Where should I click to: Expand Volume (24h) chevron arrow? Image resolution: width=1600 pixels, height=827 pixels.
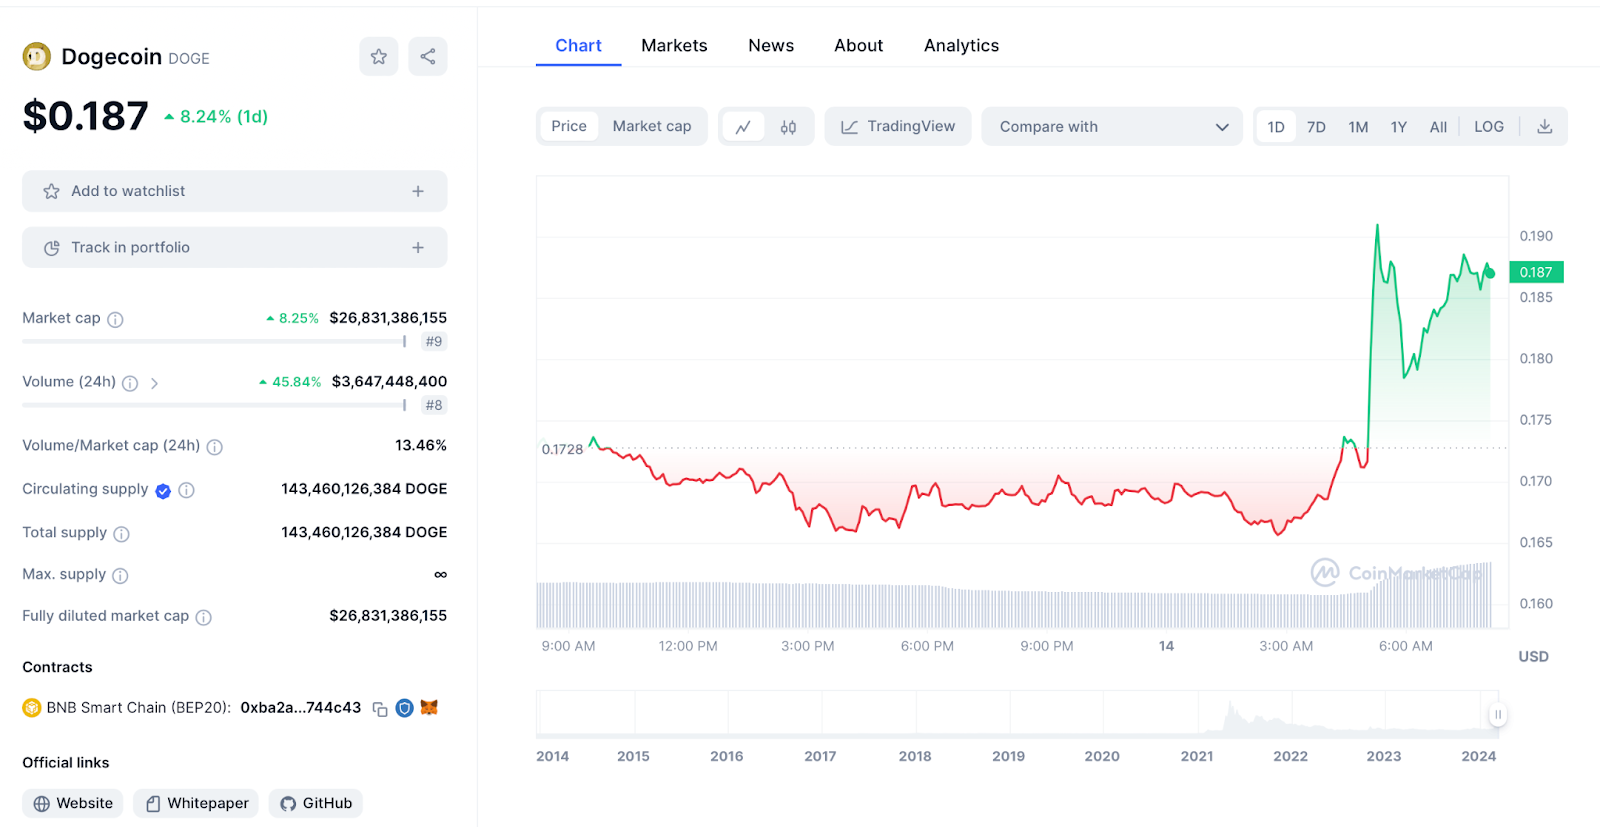coord(154,383)
